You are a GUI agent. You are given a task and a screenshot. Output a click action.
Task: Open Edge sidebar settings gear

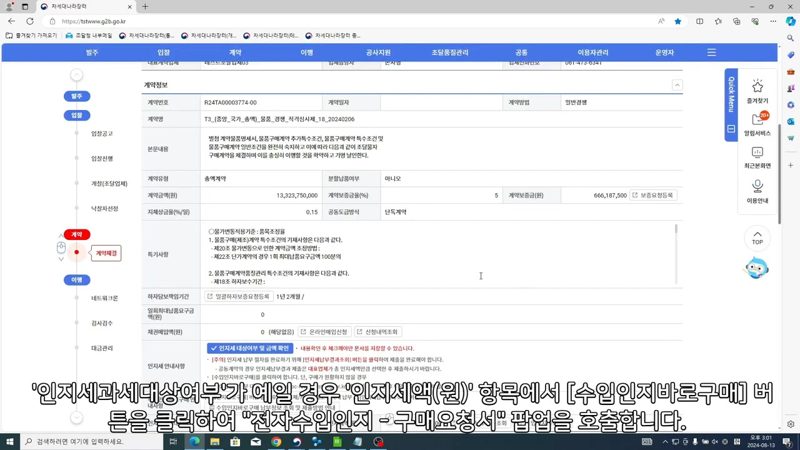pyautogui.click(x=790, y=424)
